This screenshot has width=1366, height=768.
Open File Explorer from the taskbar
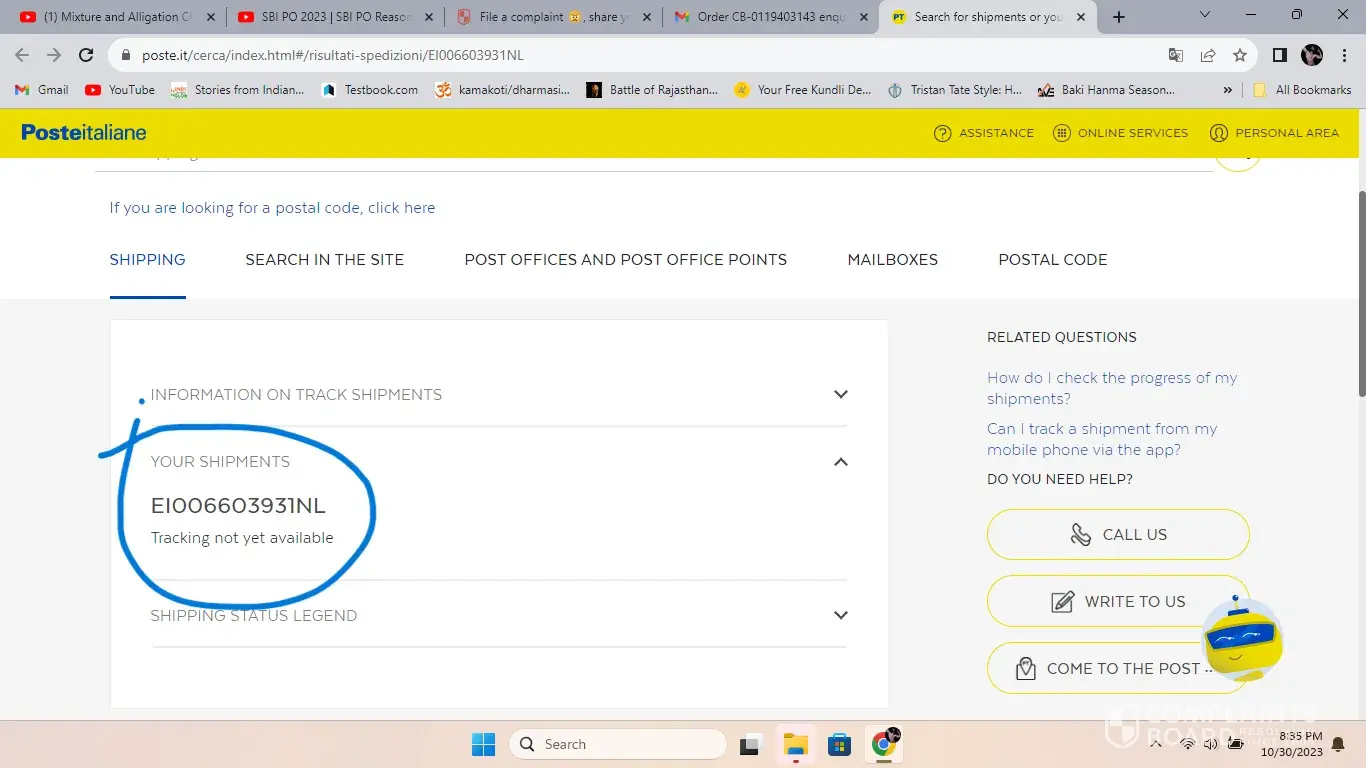coord(795,744)
